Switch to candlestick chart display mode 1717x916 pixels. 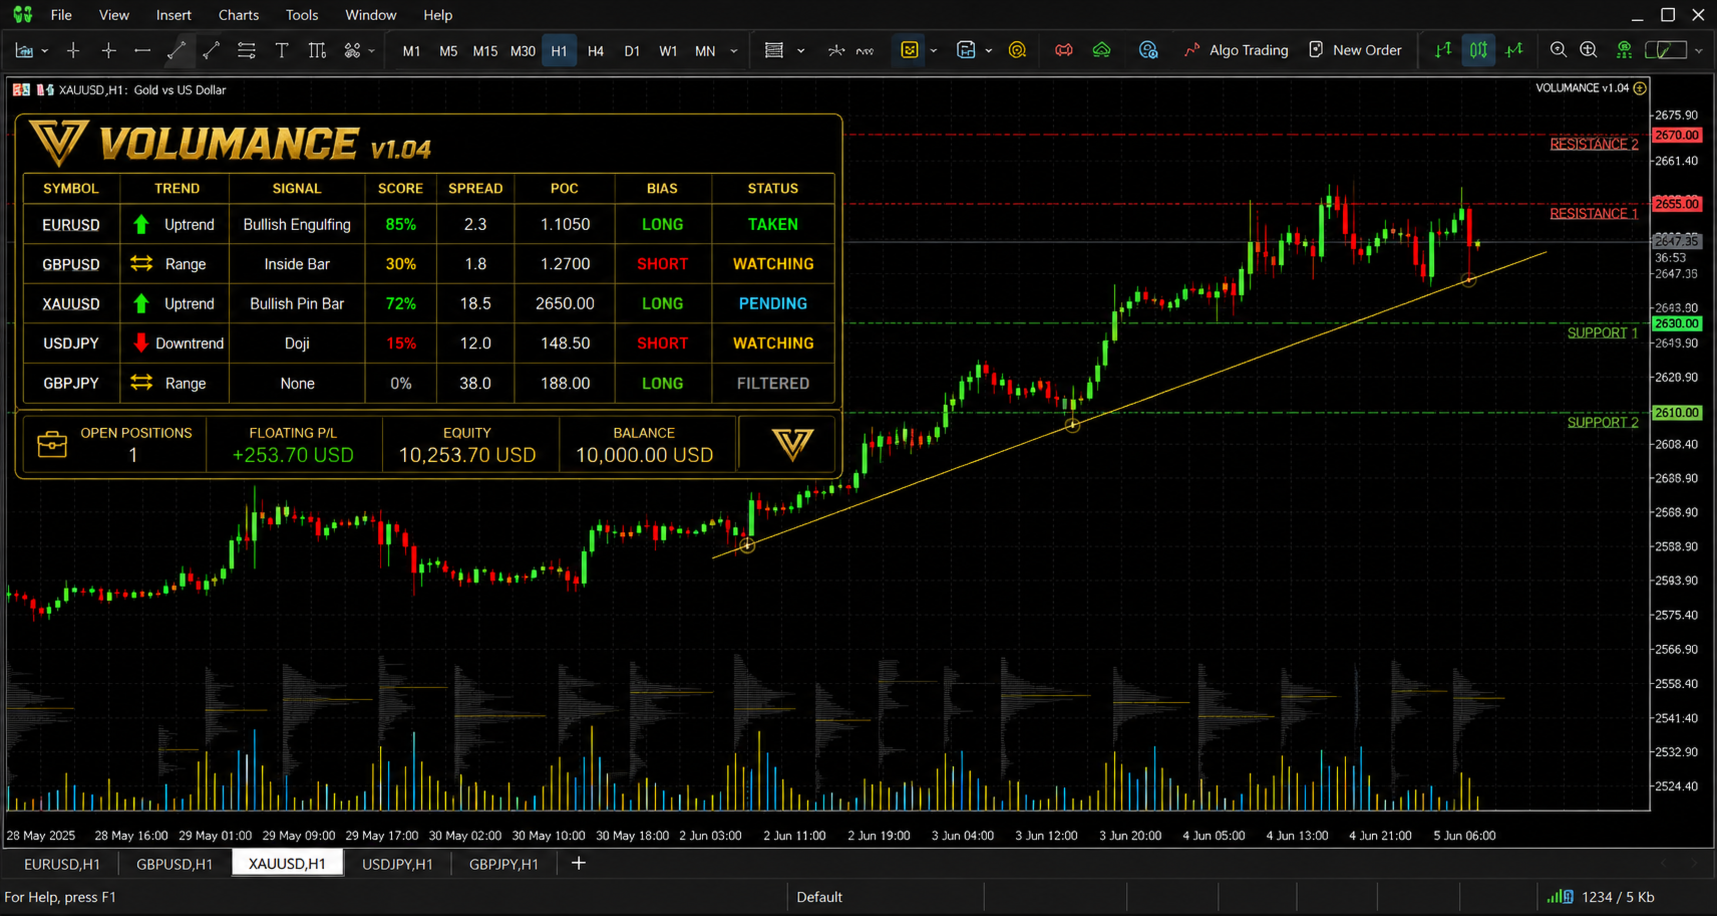1478,50
